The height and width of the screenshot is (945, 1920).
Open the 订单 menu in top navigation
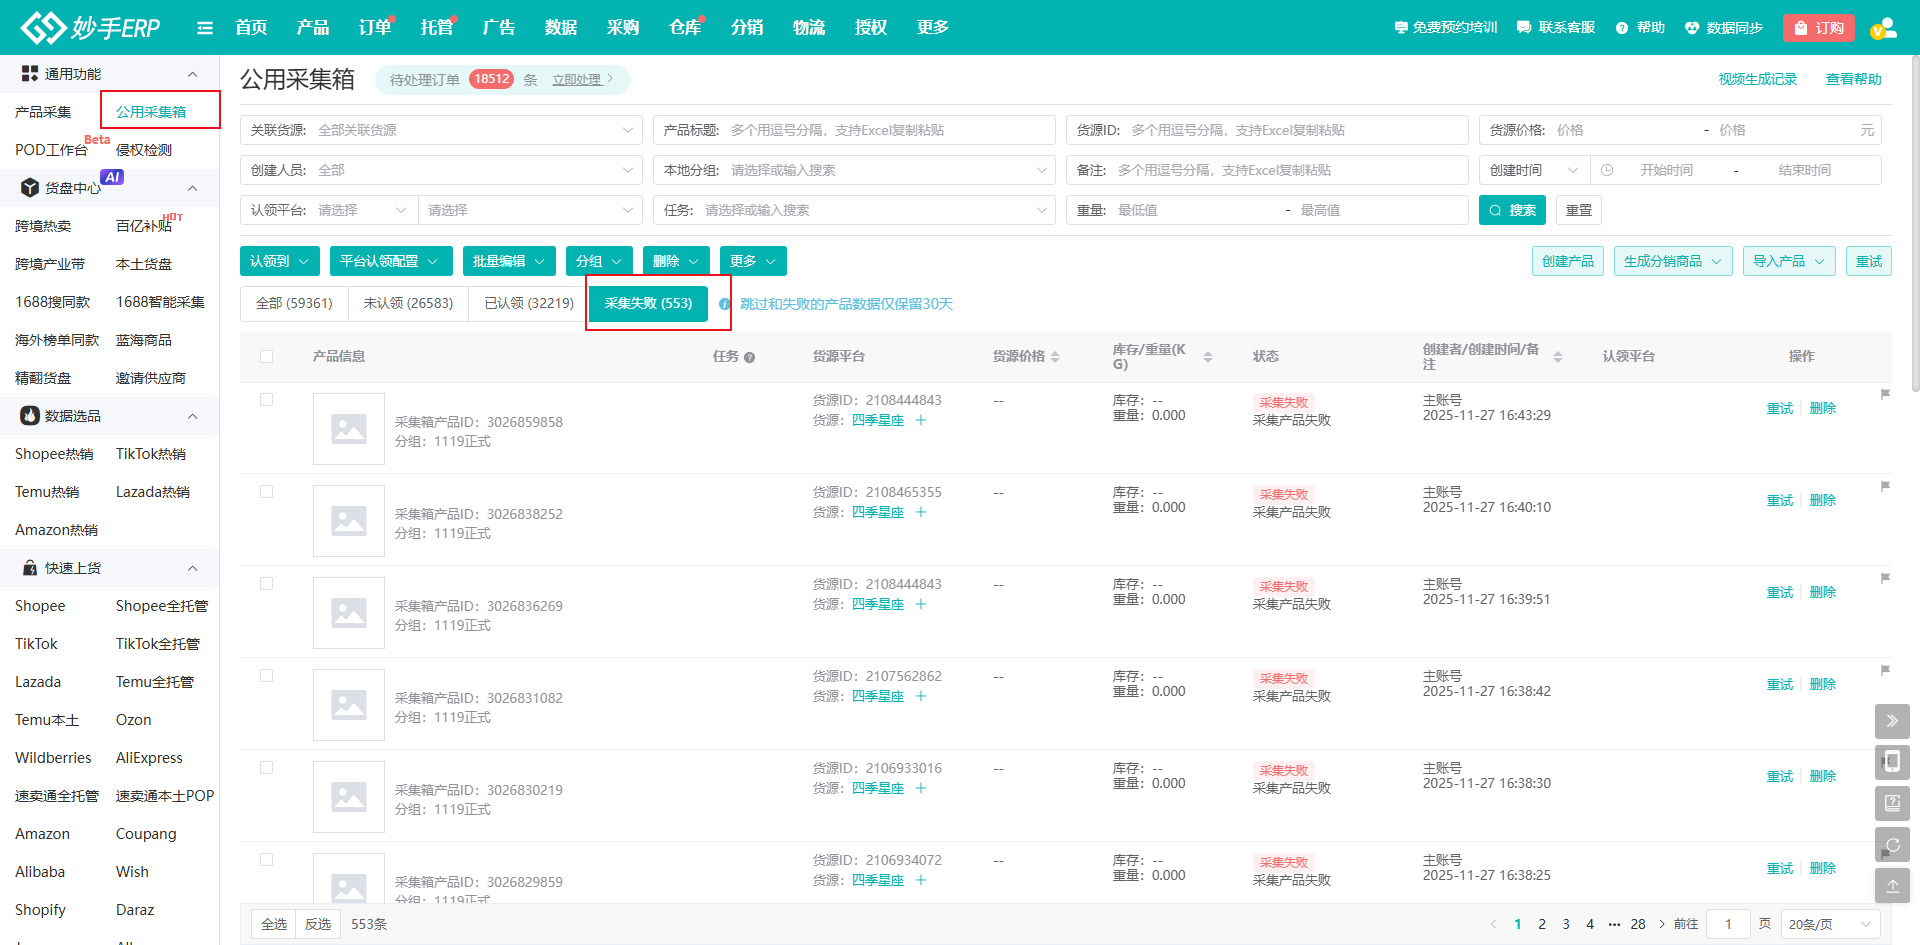point(375,28)
